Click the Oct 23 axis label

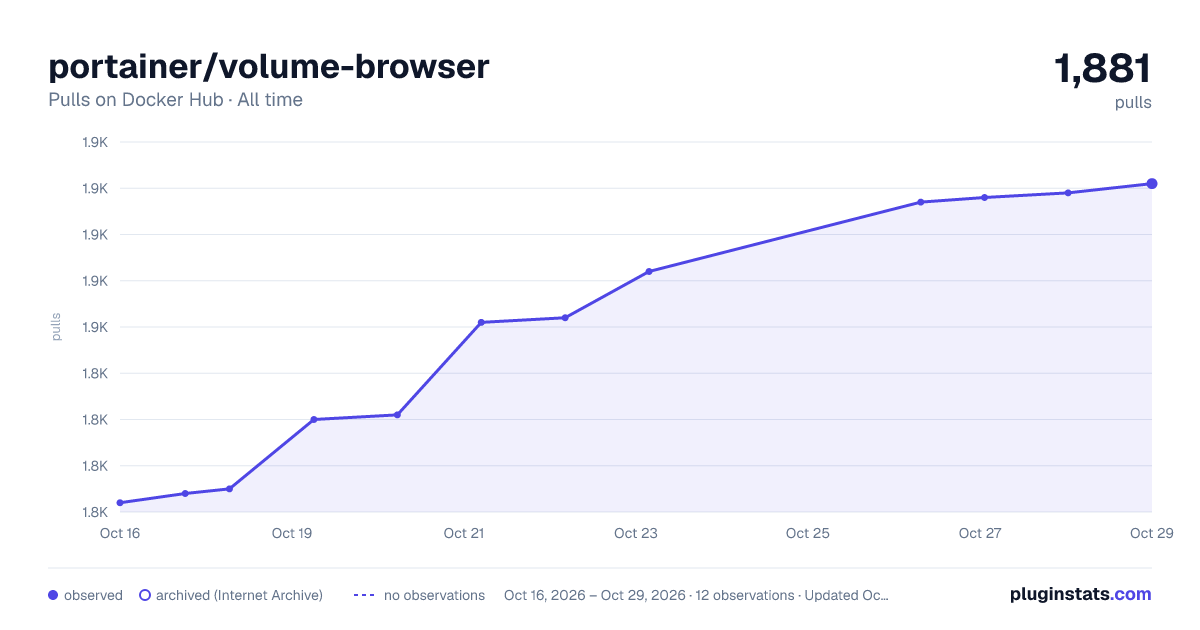pyautogui.click(x=636, y=533)
